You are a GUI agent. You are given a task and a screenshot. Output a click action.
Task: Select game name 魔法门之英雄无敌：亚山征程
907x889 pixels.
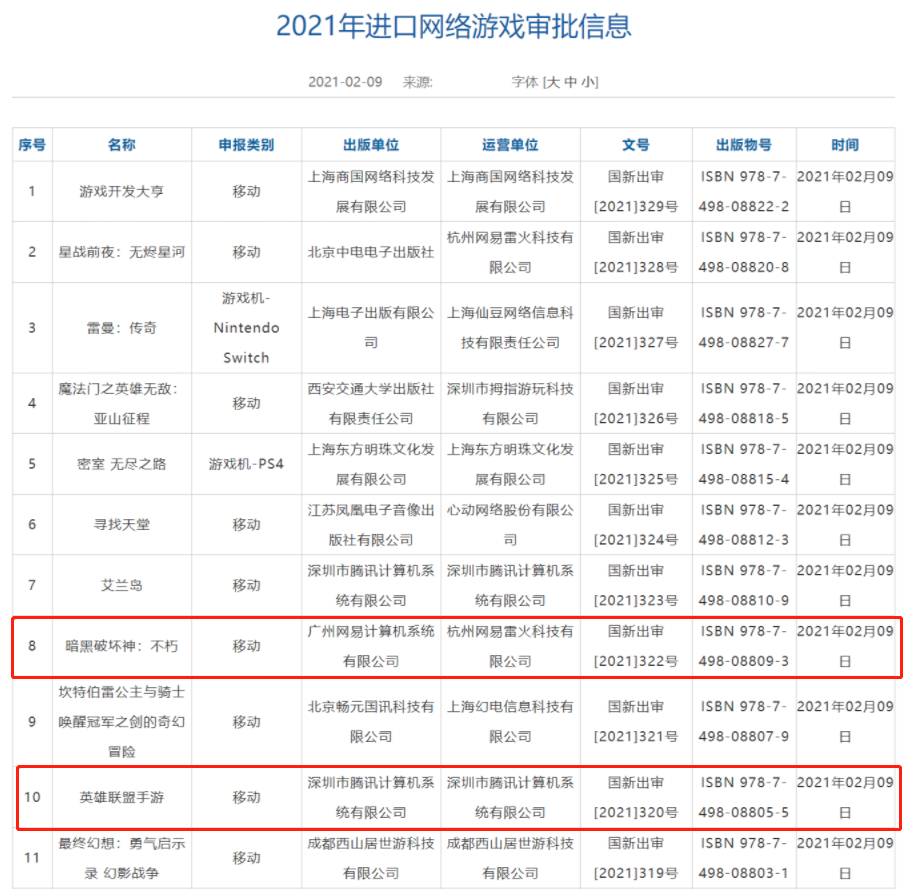[121, 404]
